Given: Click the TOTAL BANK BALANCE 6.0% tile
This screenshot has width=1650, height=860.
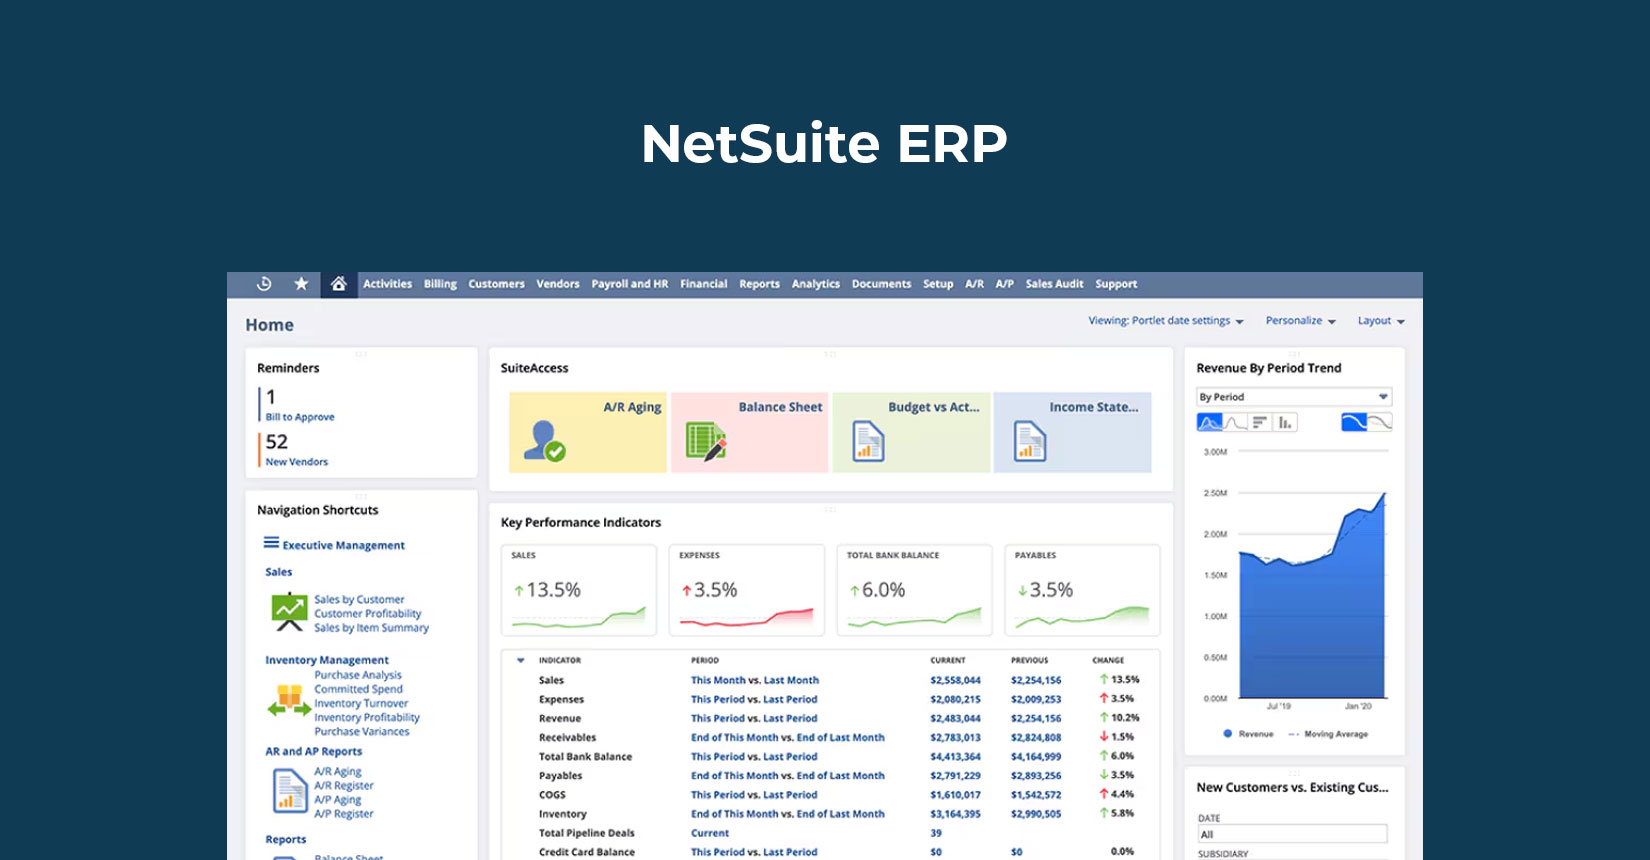Looking at the screenshot, I should coord(914,590).
